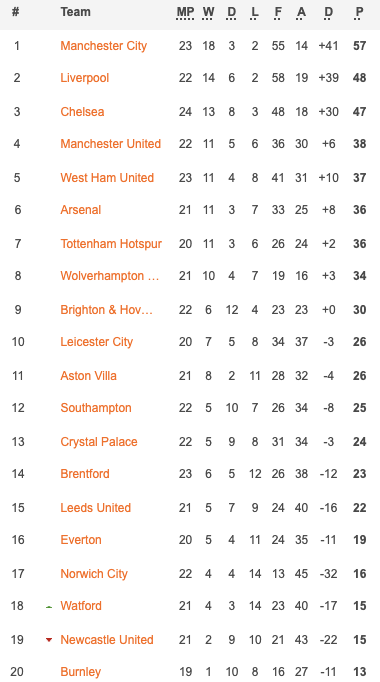The width and height of the screenshot is (380, 682).
Task: Click the MP column header
Action: pos(185,12)
